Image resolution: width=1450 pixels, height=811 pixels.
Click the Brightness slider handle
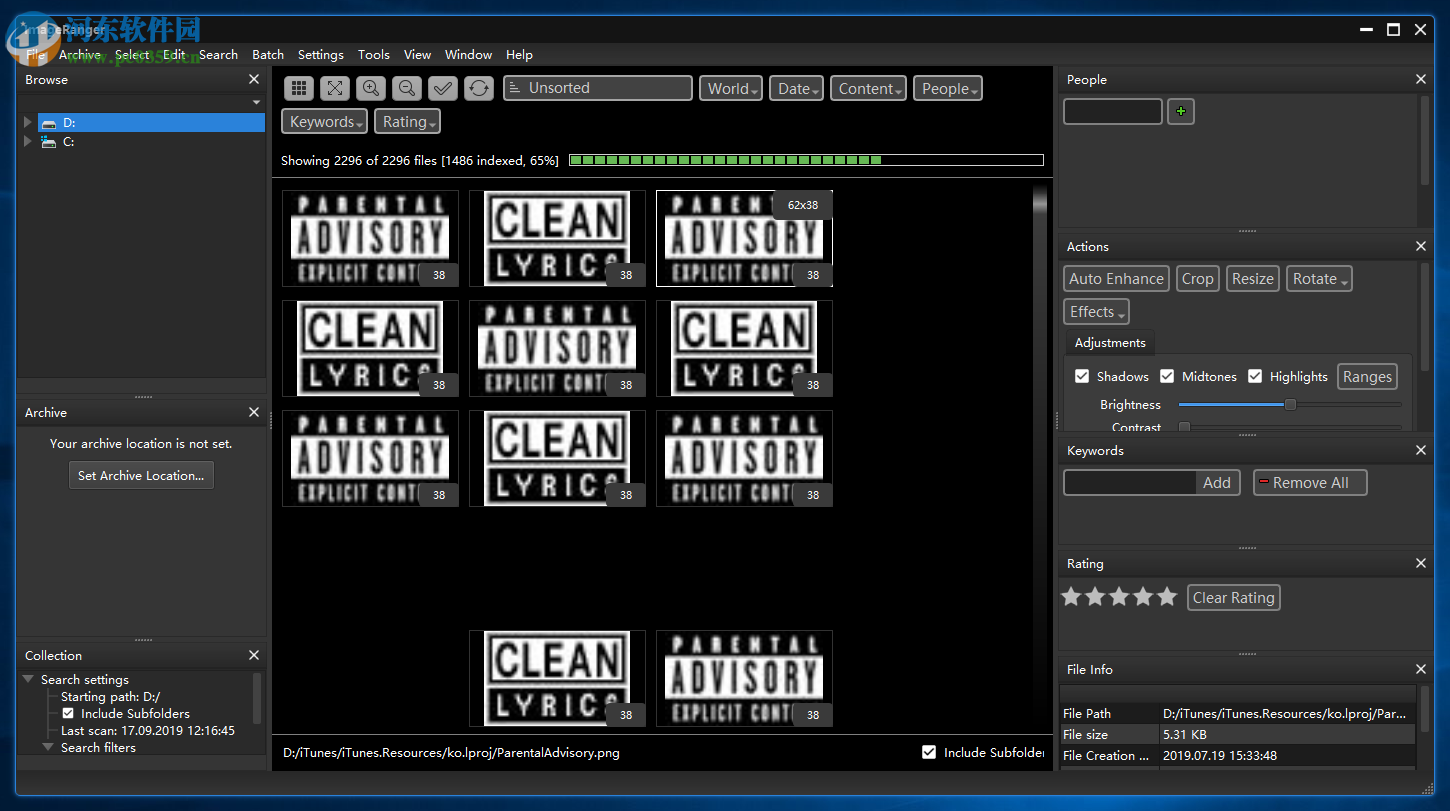[x=1290, y=405]
